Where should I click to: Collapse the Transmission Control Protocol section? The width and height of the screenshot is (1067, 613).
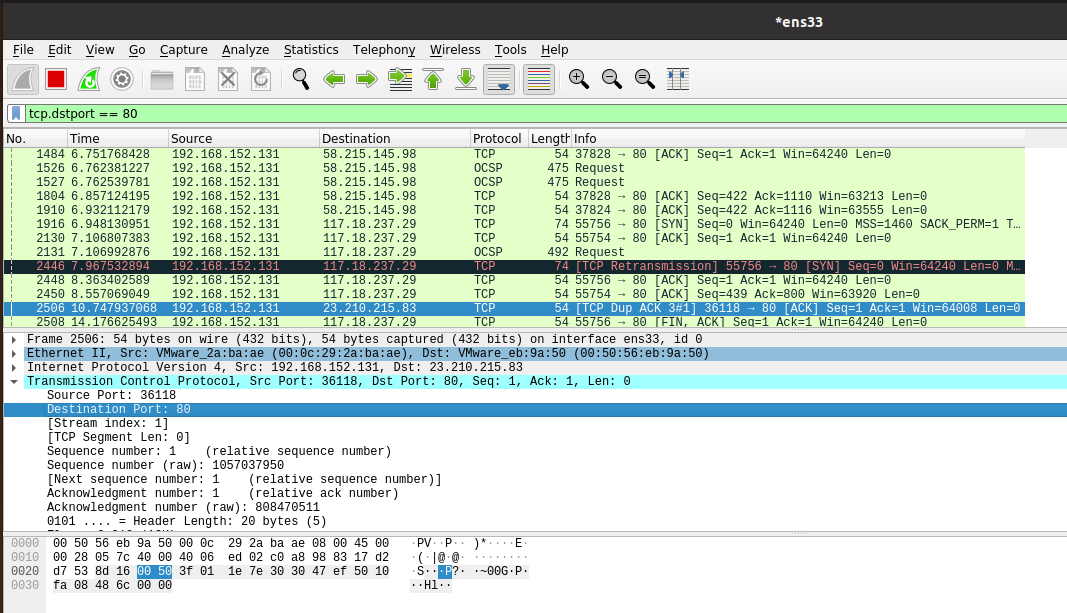pyautogui.click(x=13, y=382)
